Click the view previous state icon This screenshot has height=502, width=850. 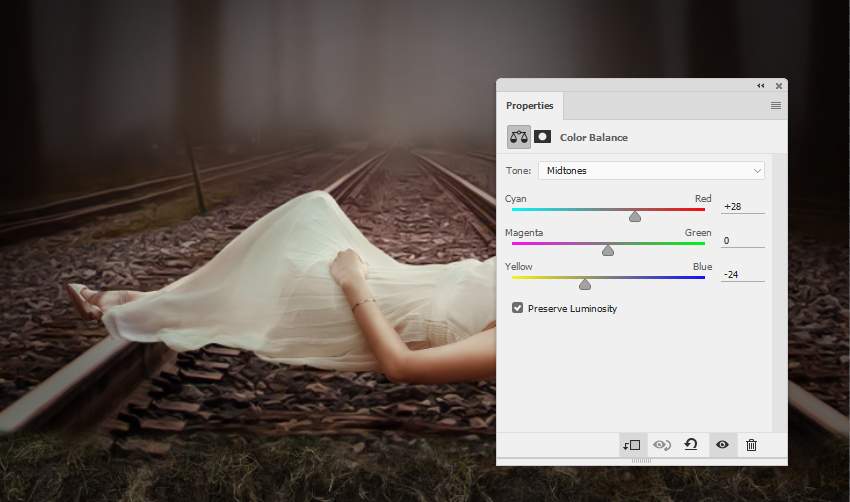pos(661,445)
